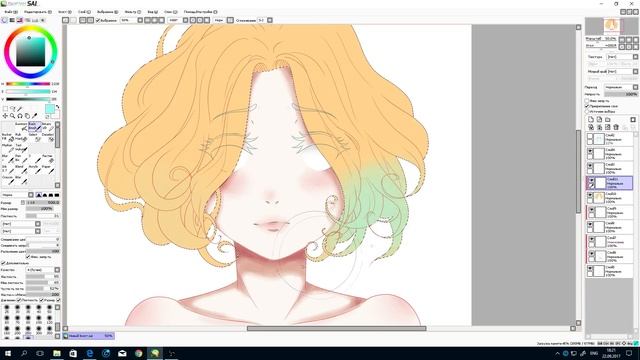Select the eyedropper color picker tool

(x=34, y=116)
